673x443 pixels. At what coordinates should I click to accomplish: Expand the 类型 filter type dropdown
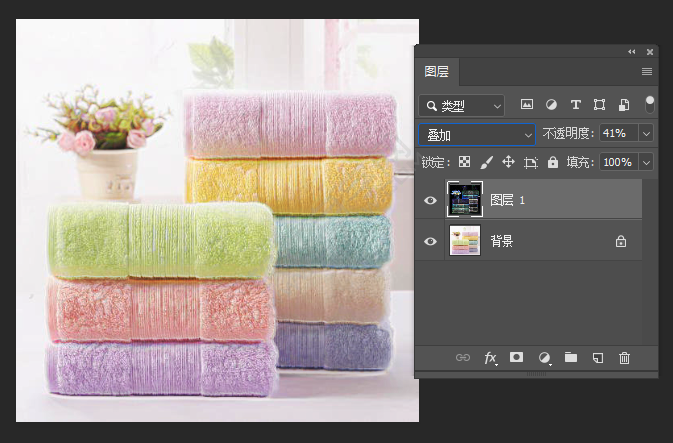pos(462,105)
